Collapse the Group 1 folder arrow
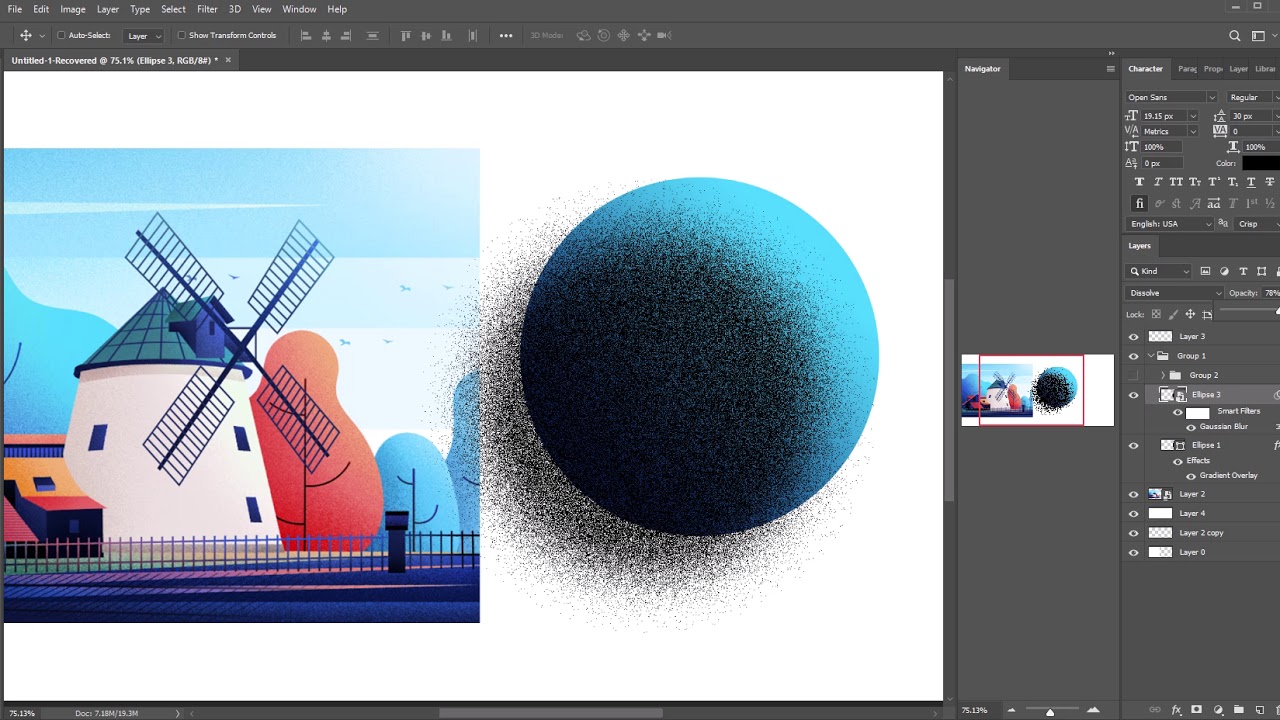Screen dimensions: 1280x720 [1151, 356]
